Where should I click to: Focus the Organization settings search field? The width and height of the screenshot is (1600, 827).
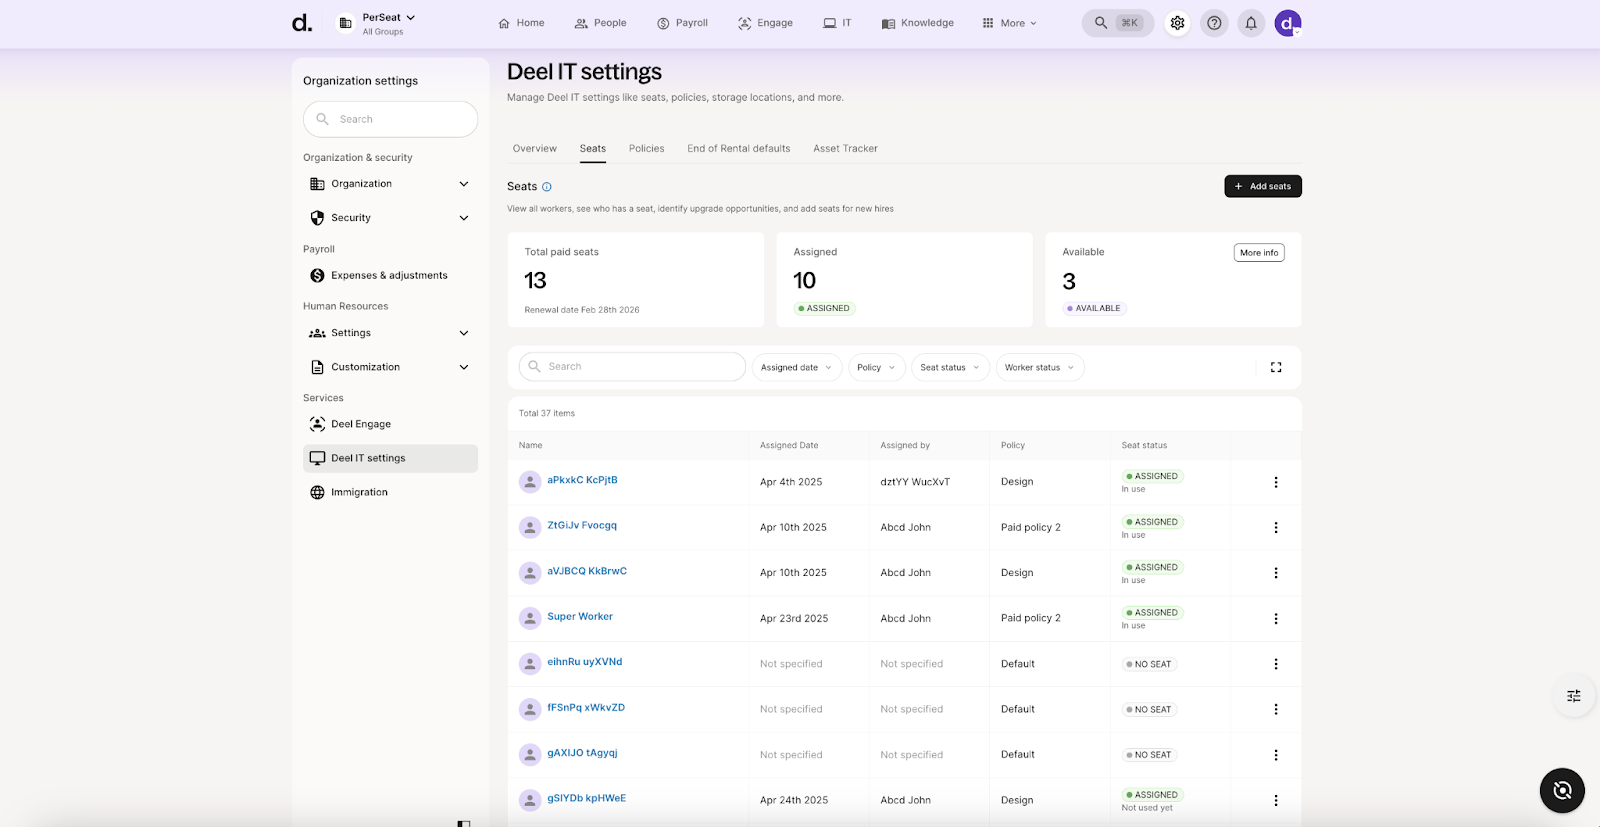coord(390,119)
